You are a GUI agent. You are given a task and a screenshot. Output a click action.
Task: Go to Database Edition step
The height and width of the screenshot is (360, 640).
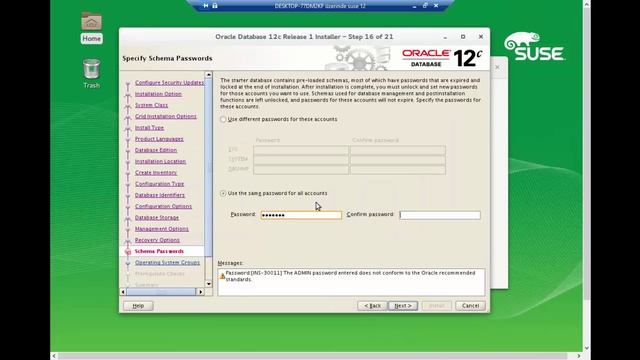pos(156,150)
